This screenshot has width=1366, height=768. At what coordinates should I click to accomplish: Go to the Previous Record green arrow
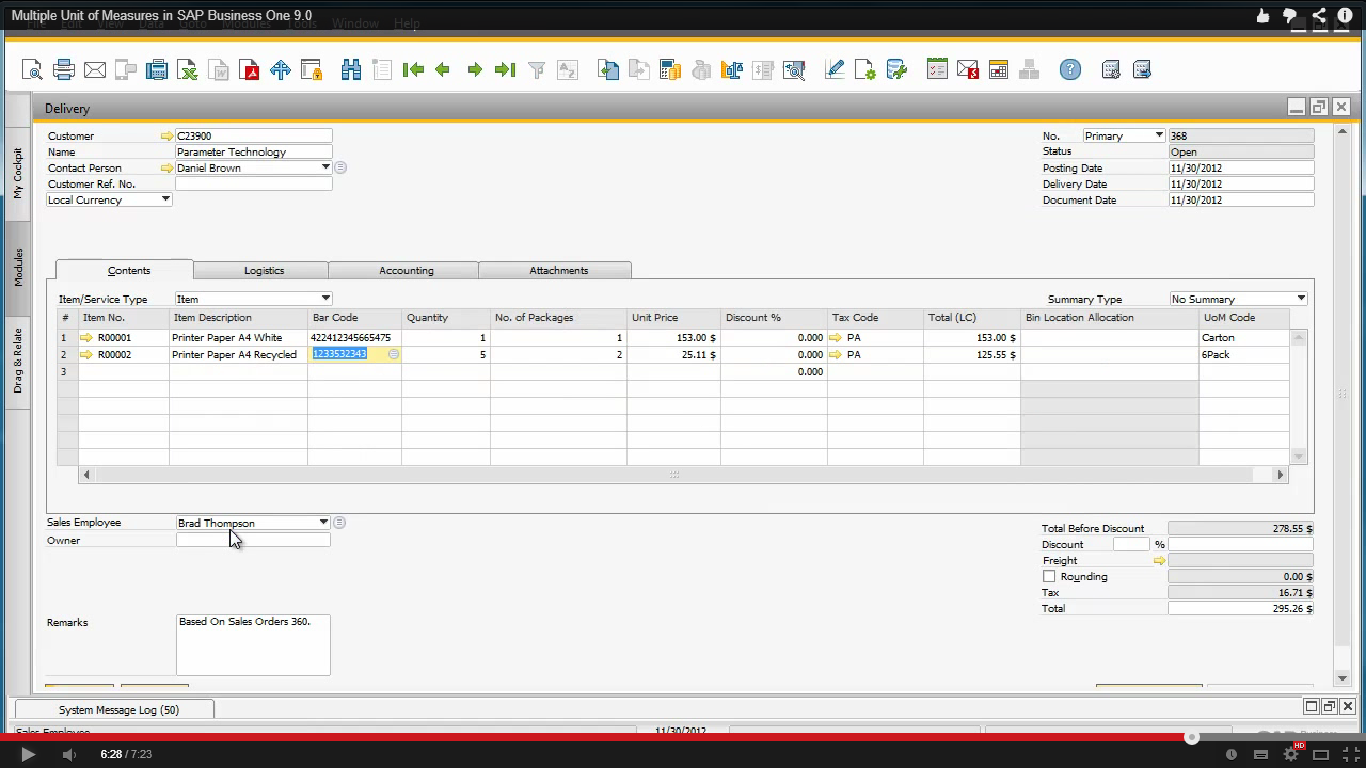443,70
